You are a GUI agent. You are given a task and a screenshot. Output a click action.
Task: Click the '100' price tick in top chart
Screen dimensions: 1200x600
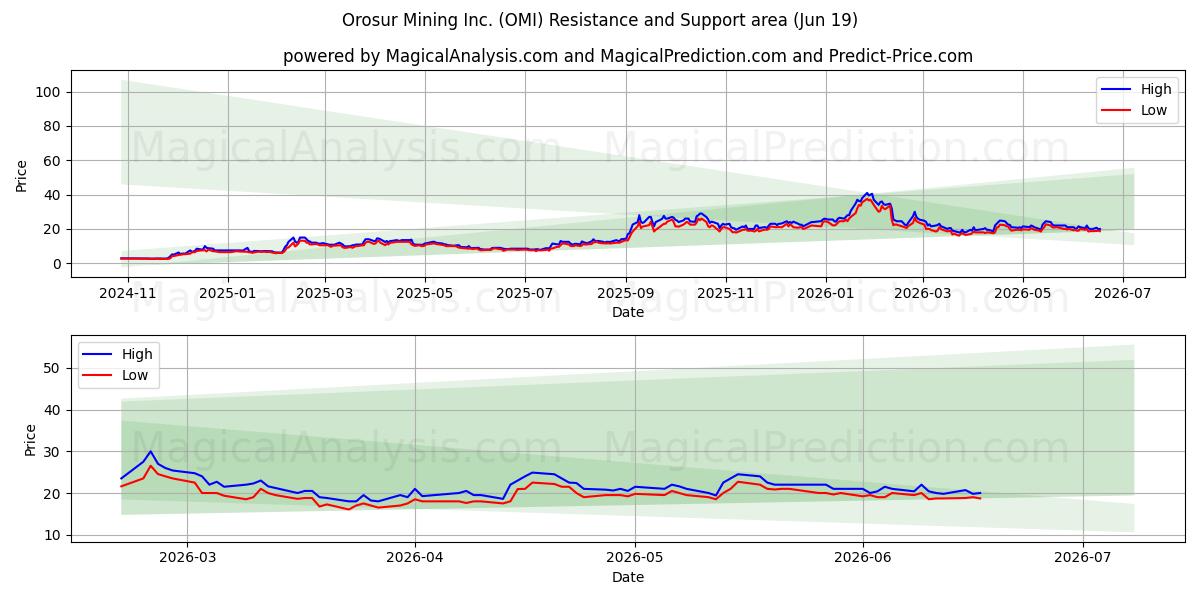[x=49, y=92]
